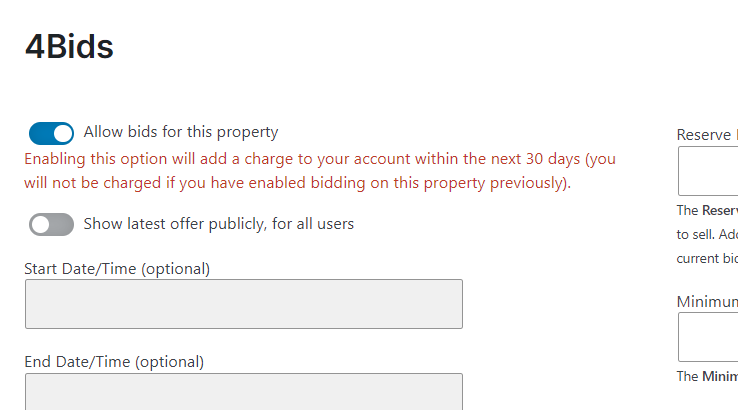Focus the Start Date/Time input box
The image size is (738, 410).
pos(243,304)
